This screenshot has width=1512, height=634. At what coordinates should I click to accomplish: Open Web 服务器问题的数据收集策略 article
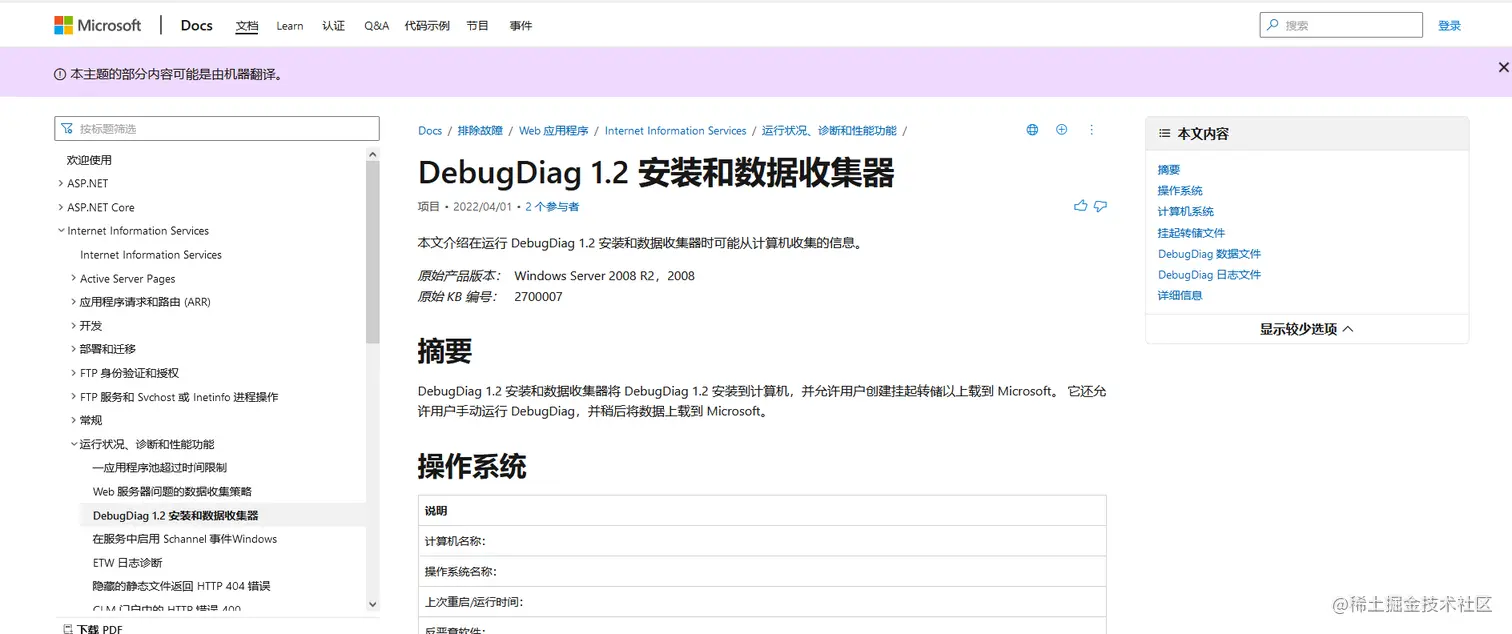point(172,491)
